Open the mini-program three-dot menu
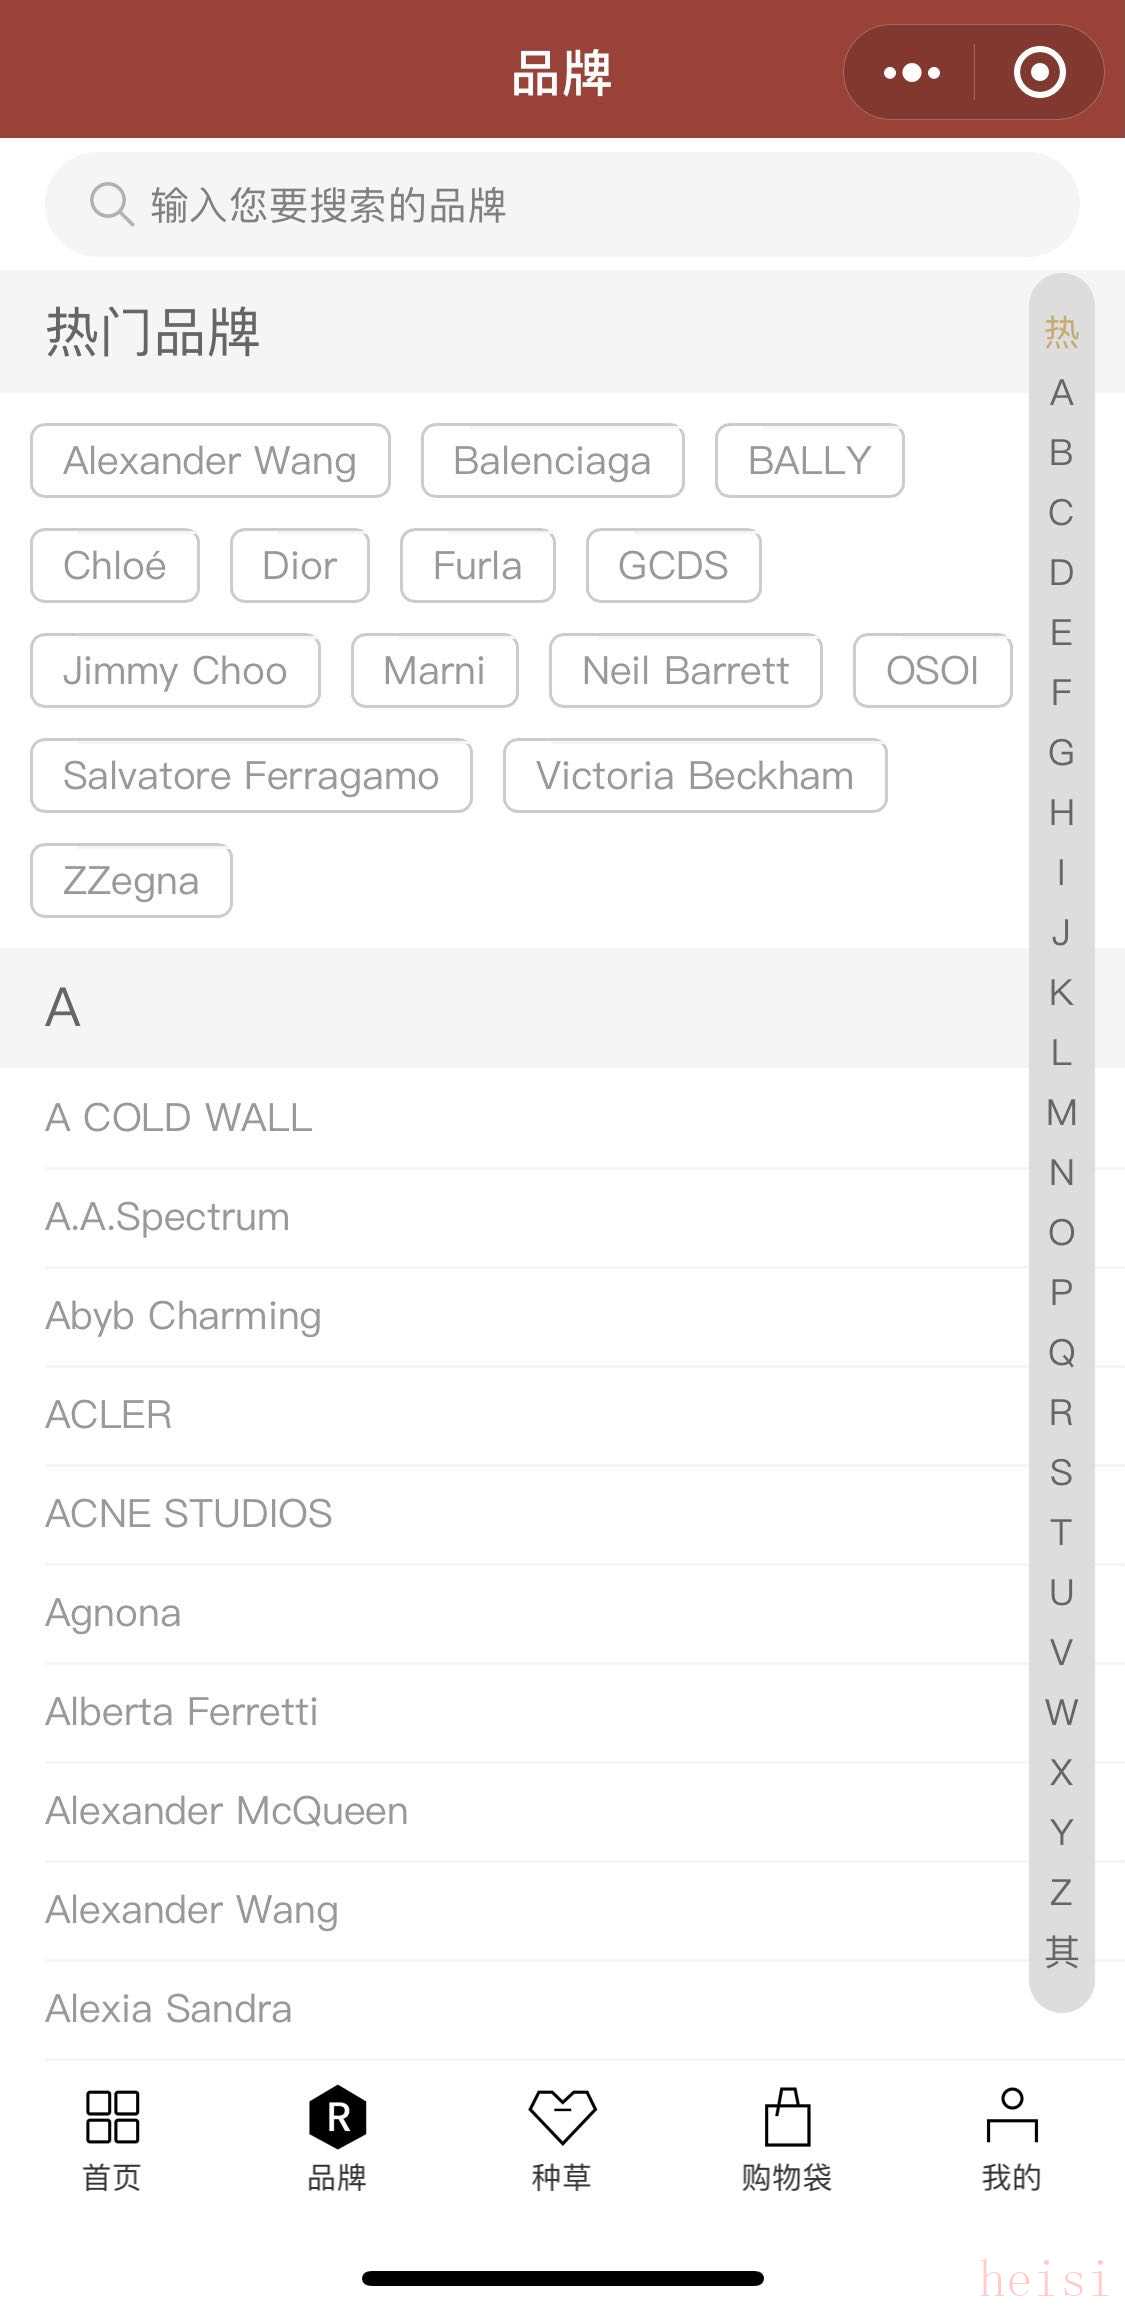The height and width of the screenshot is (2309, 1125). pyautogui.click(x=911, y=72)
